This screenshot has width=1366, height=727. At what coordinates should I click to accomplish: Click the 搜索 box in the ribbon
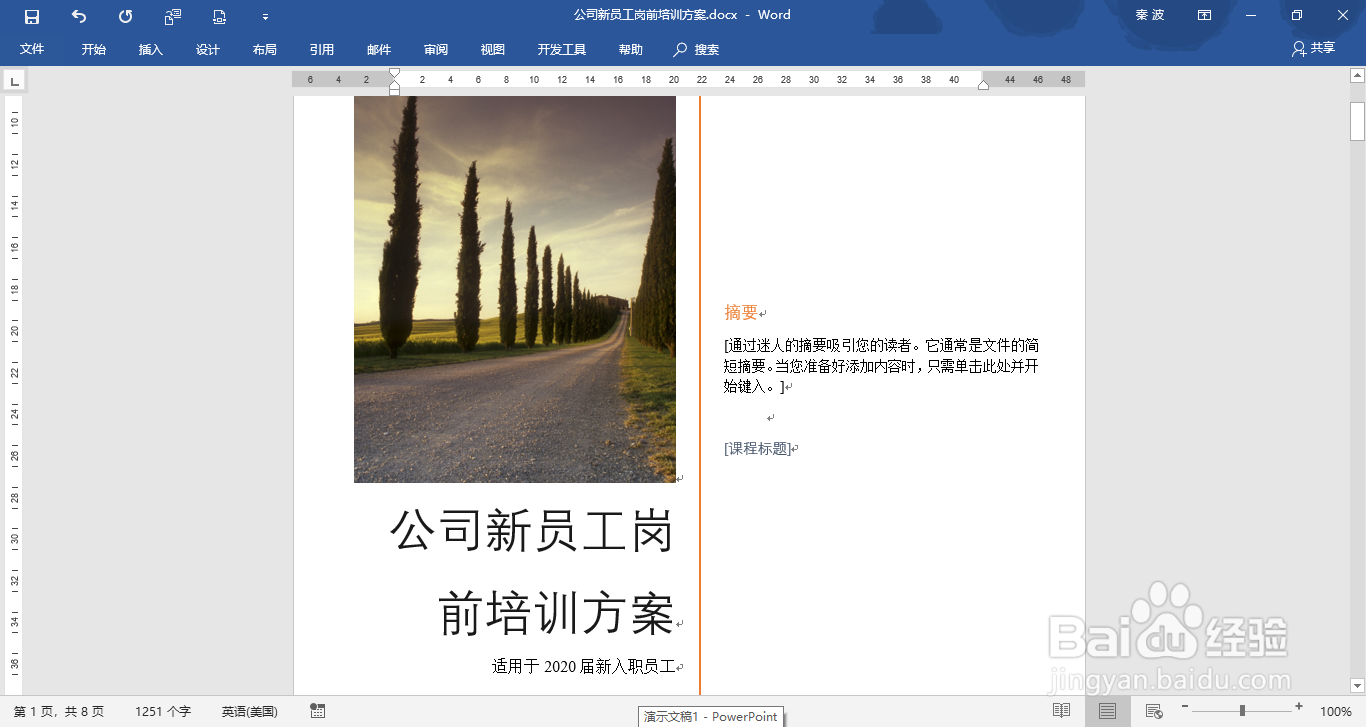pyautogui.click(x=697, y=49)
